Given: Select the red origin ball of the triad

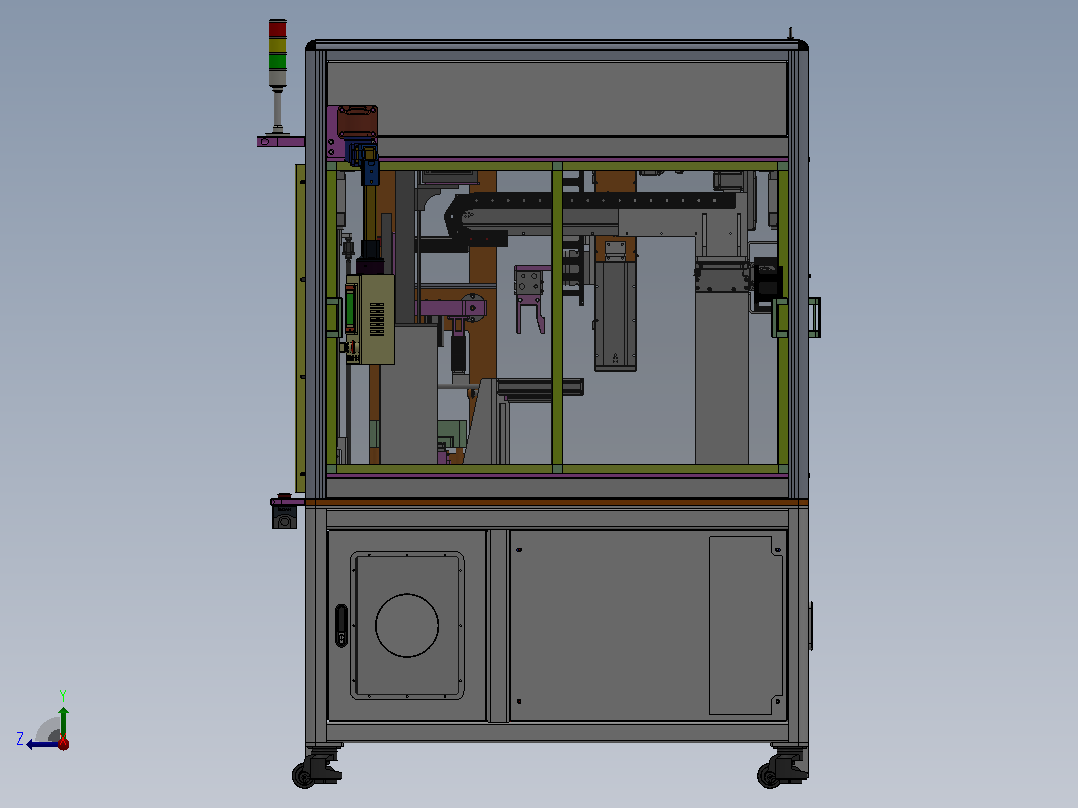Looking at the screenshot, I should [63, 743].
